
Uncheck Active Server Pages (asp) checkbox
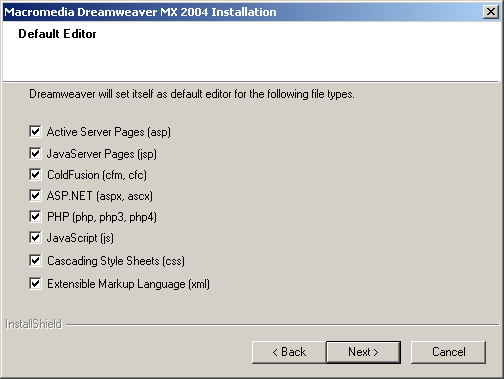point(35,132)
